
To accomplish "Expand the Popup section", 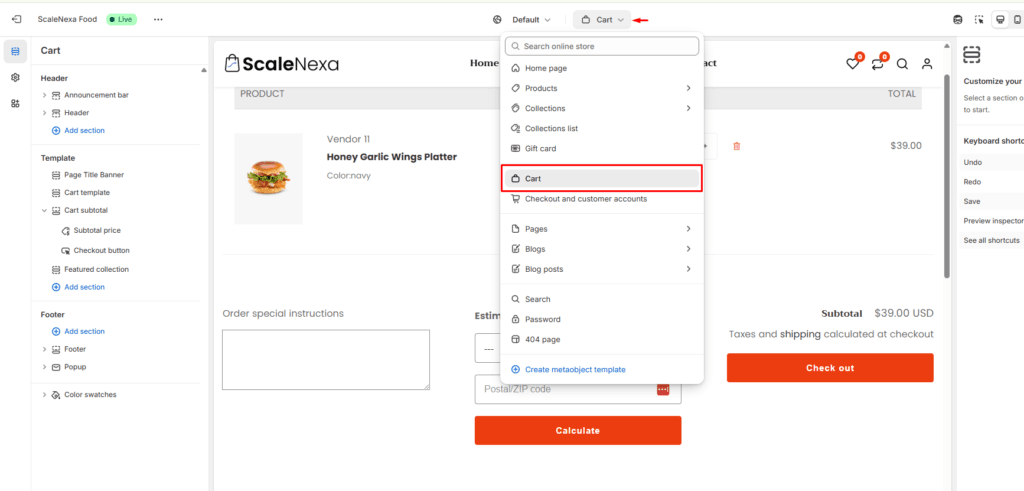I will 44,367.
